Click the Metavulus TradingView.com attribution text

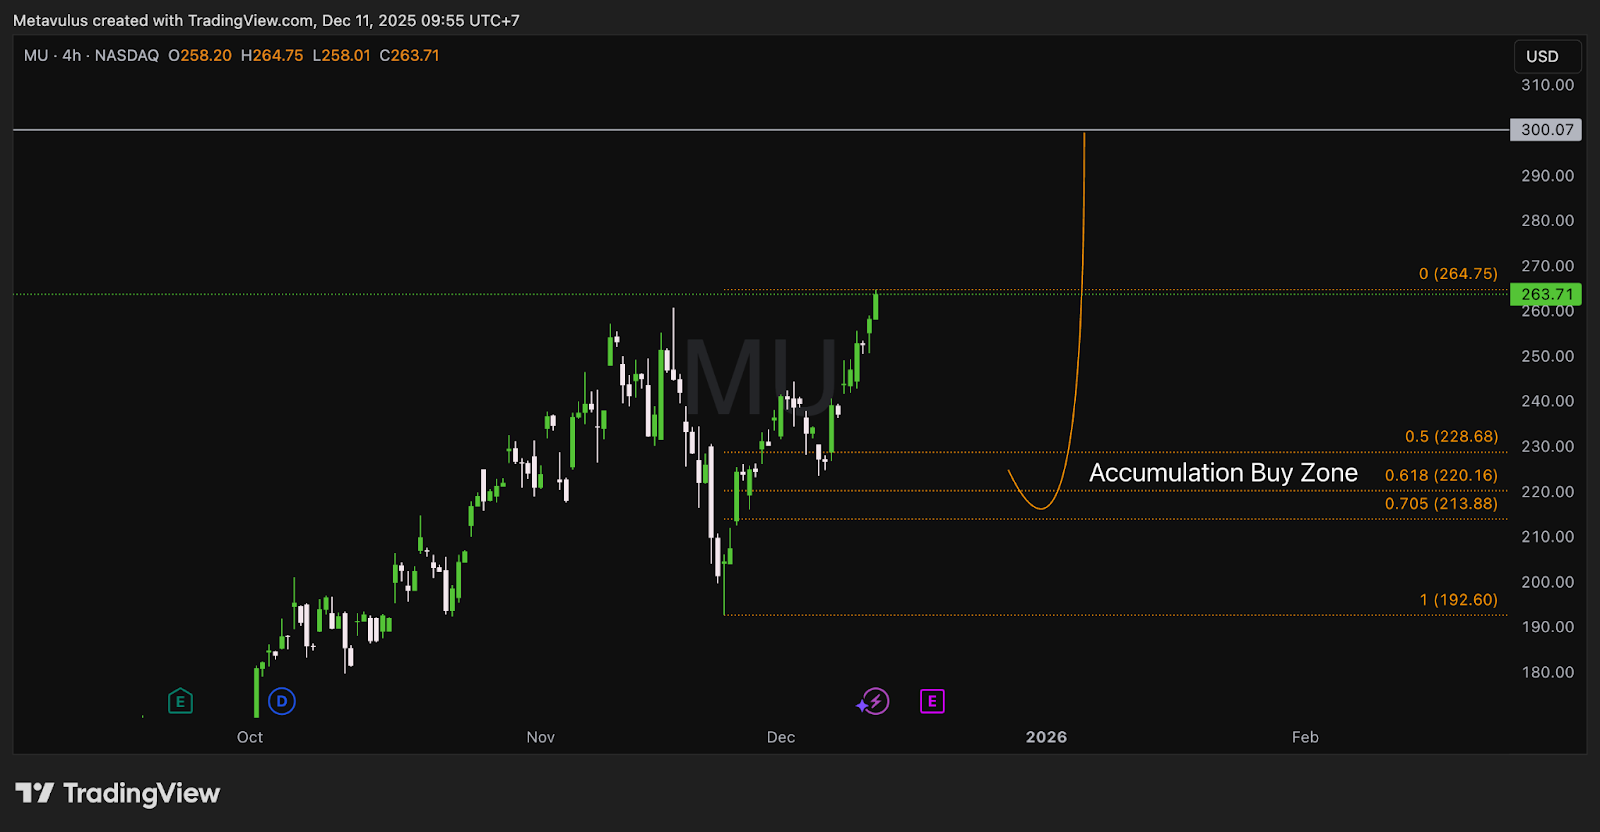[266, 20]
